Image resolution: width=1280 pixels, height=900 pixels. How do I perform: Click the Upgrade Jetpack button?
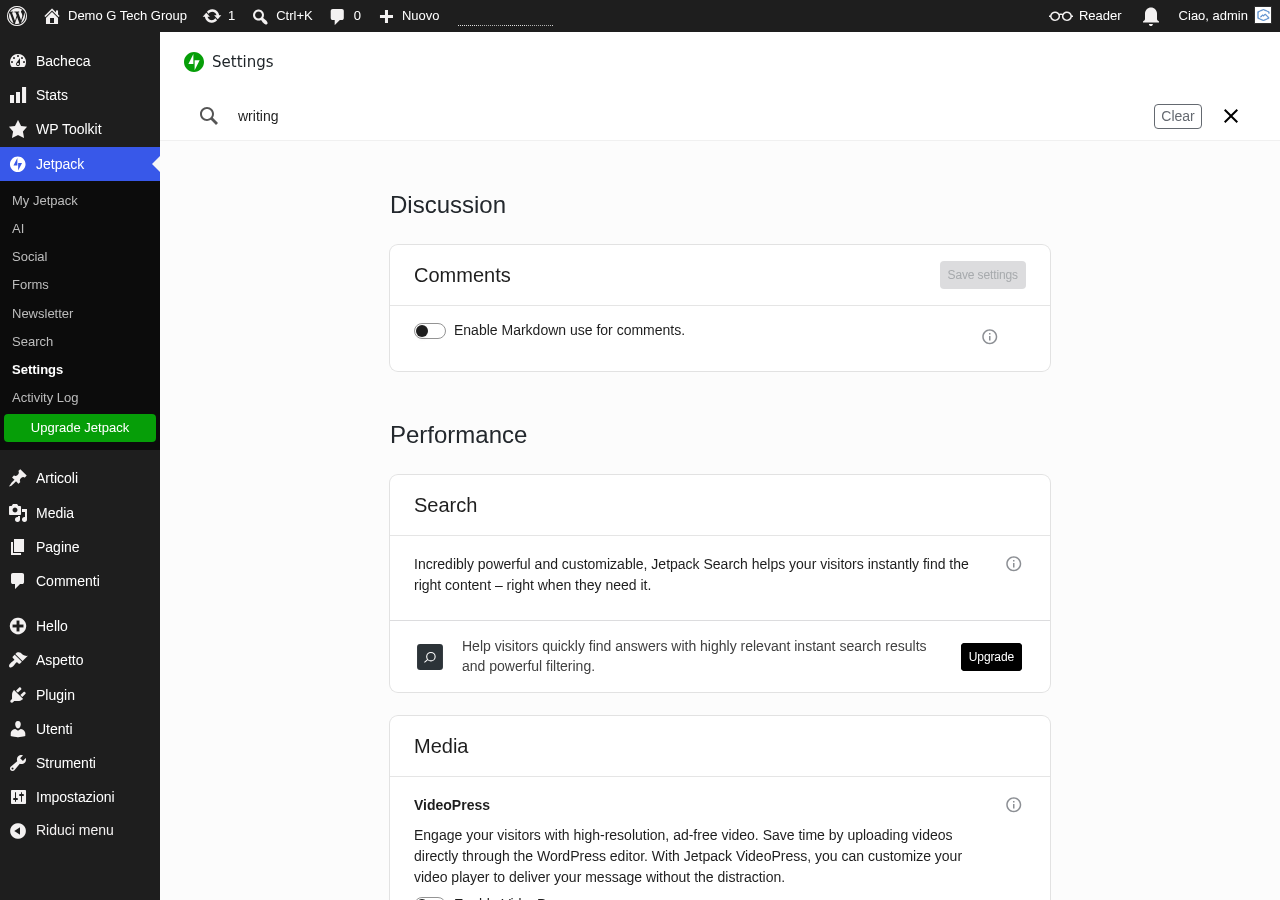pyautogui.click(x=80, y=428)
